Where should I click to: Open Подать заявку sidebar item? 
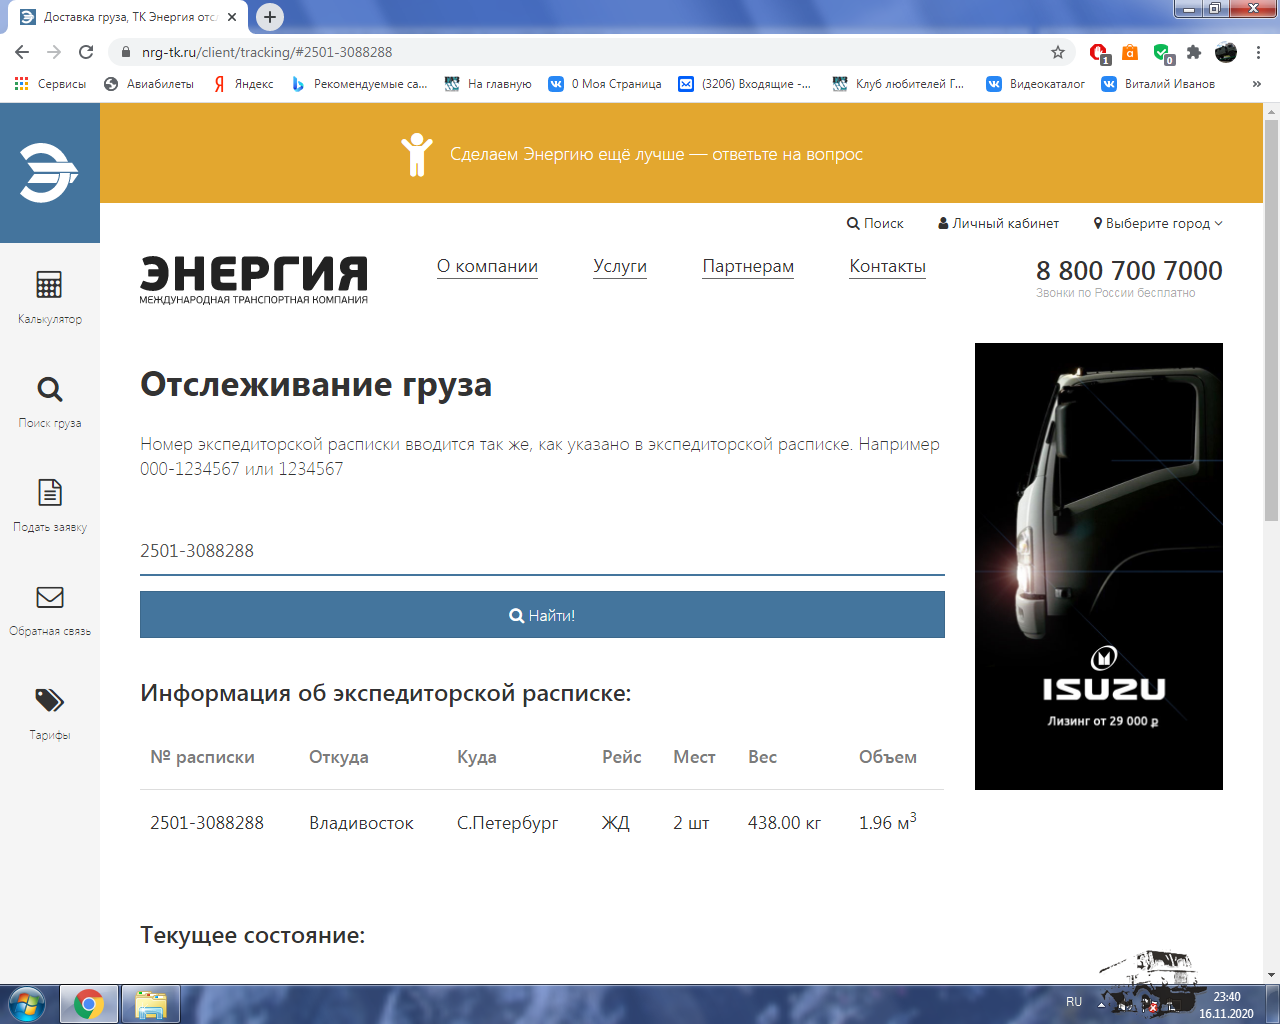49,506
